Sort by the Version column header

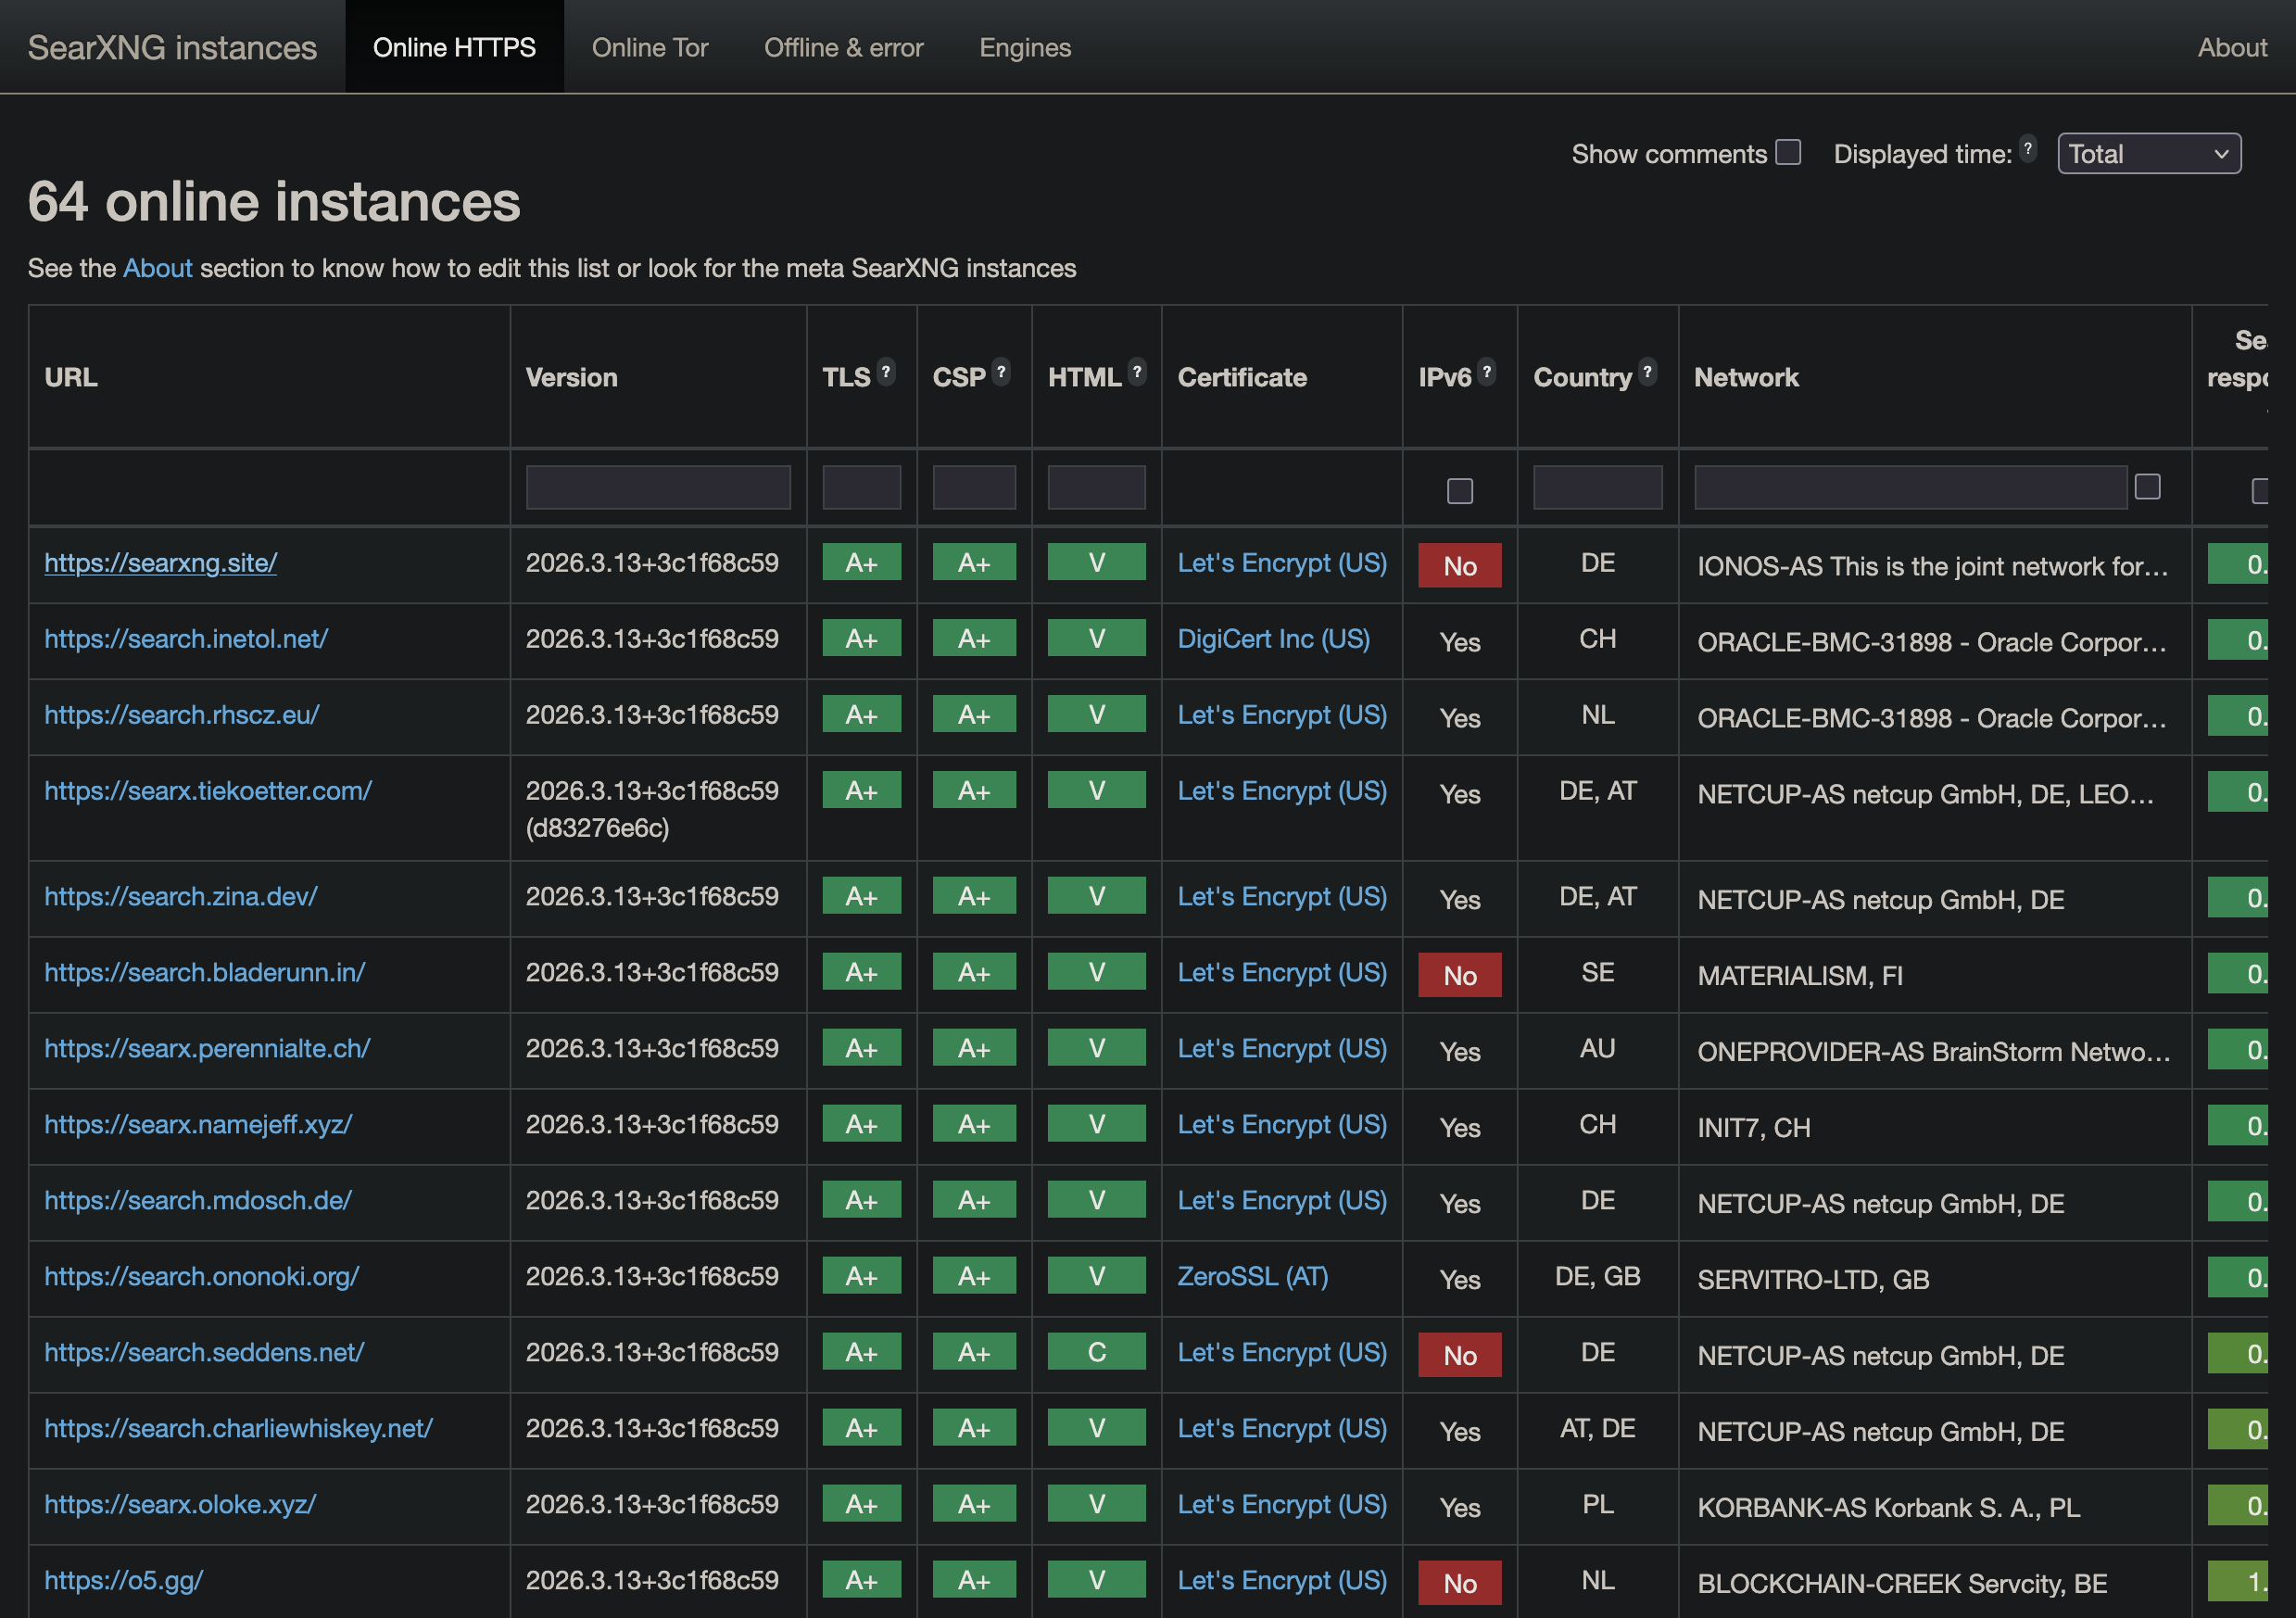[571, 377]
